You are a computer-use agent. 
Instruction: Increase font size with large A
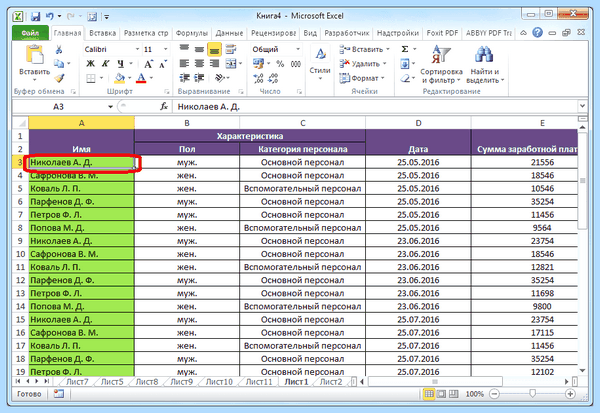point(148,64)
